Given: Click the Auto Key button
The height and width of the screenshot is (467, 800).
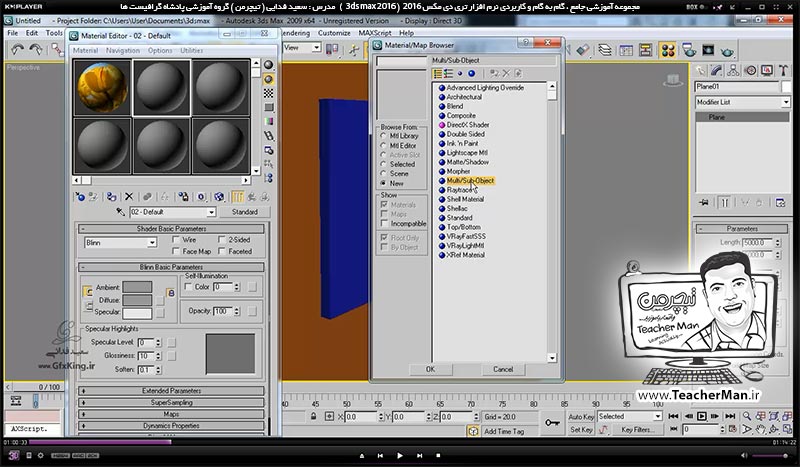Looking at the screenshot, I should tap(581, 417).
